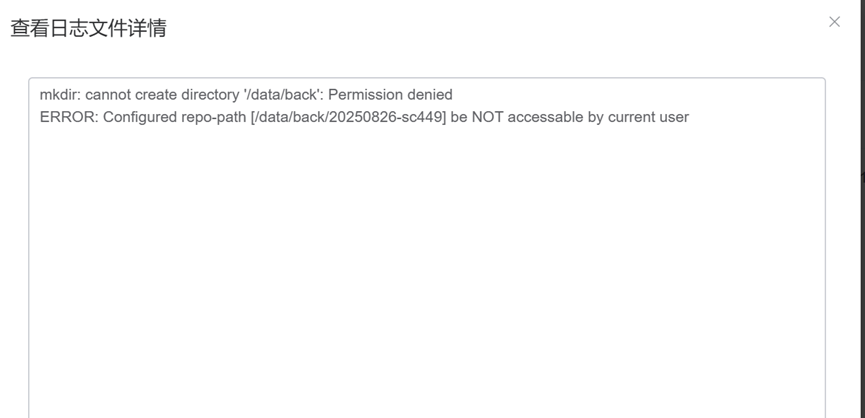Click the words 'Configured repo-path' in log
The height and width of the screenshot is (418, 865).
click(175, 117)
